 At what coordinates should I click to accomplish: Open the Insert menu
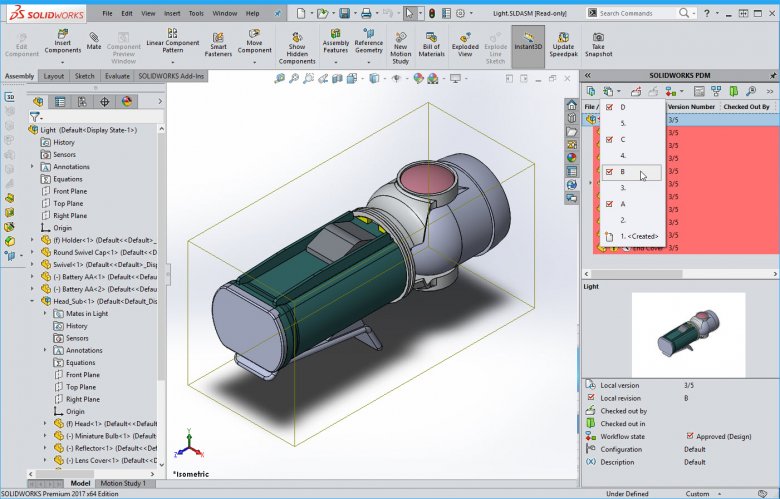pyautogui.click(x=172, y=13)
